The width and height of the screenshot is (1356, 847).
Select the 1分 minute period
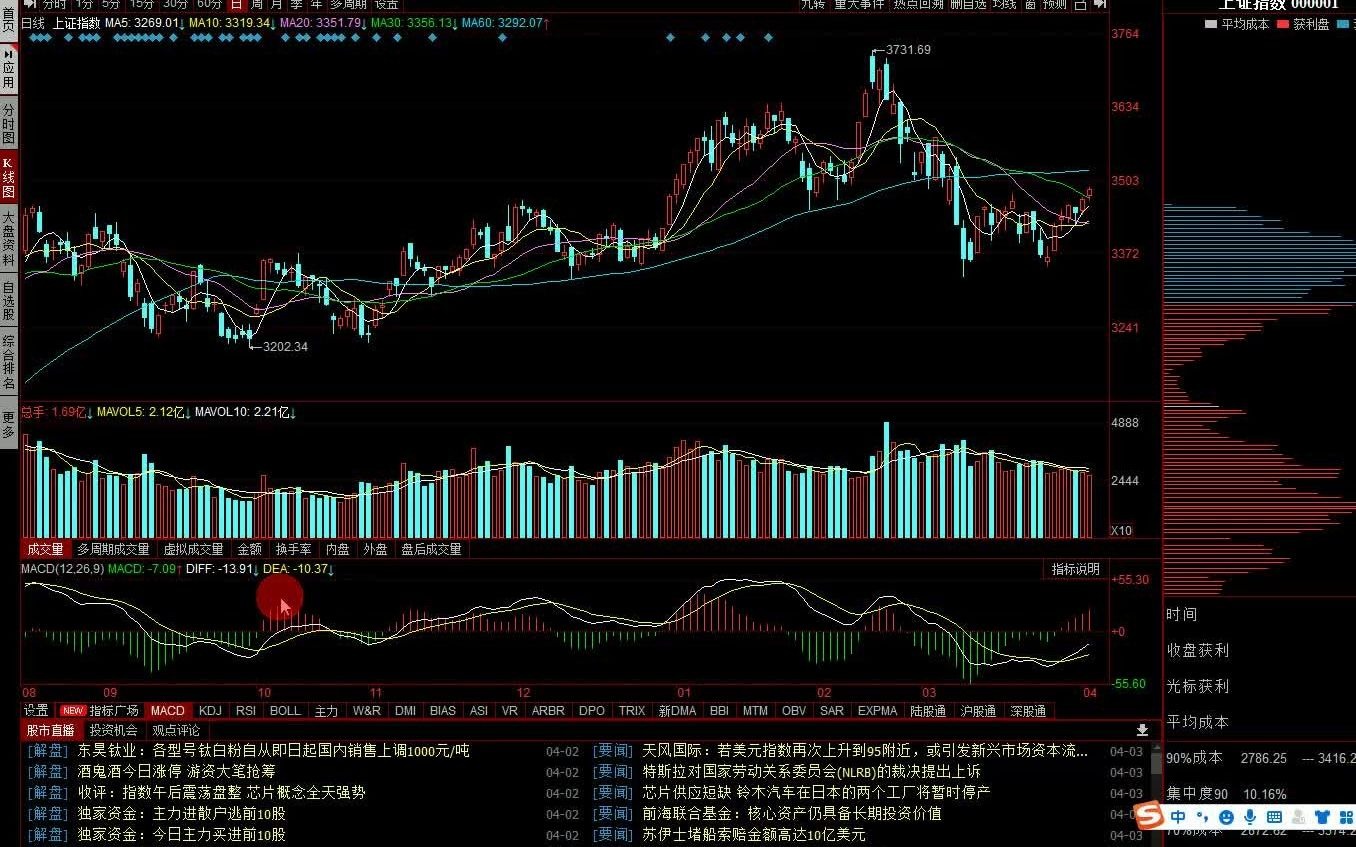coord(85,4)
